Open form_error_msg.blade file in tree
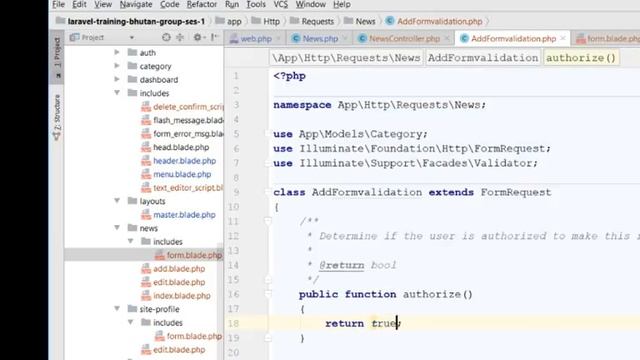 click(x=182, y=133)
